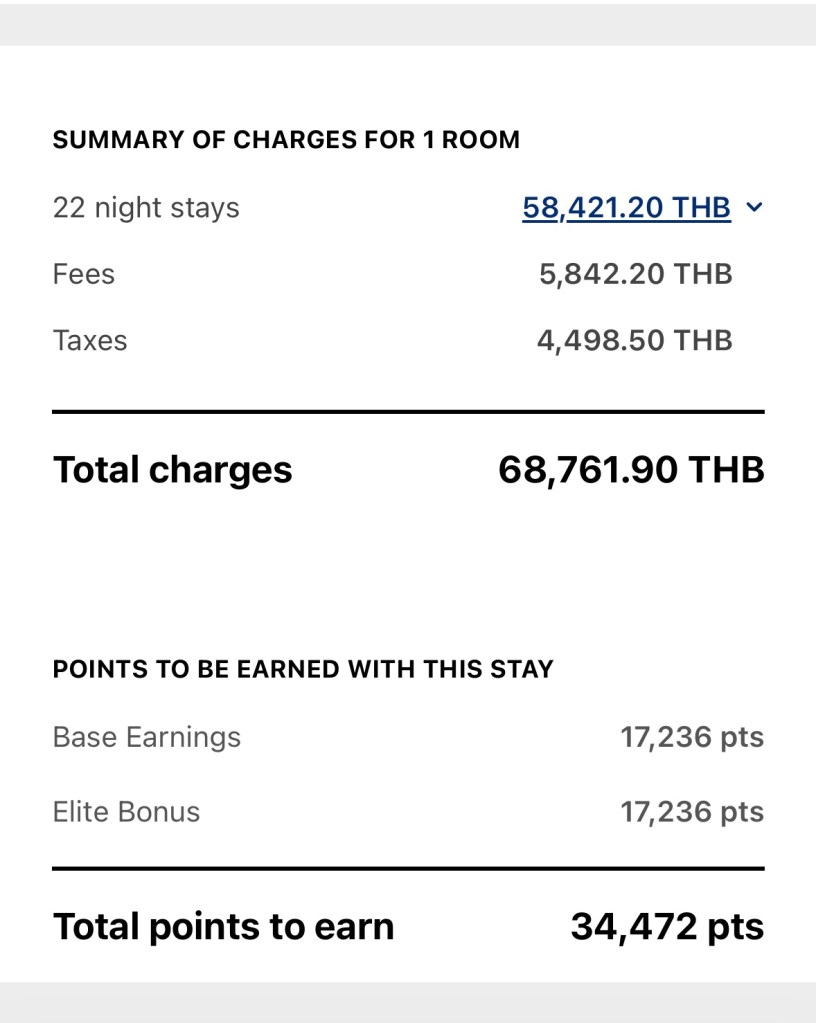Select the Summary of Charges for 1 Room heading
Screen dimensions: 816x1023
click(286, 140)
